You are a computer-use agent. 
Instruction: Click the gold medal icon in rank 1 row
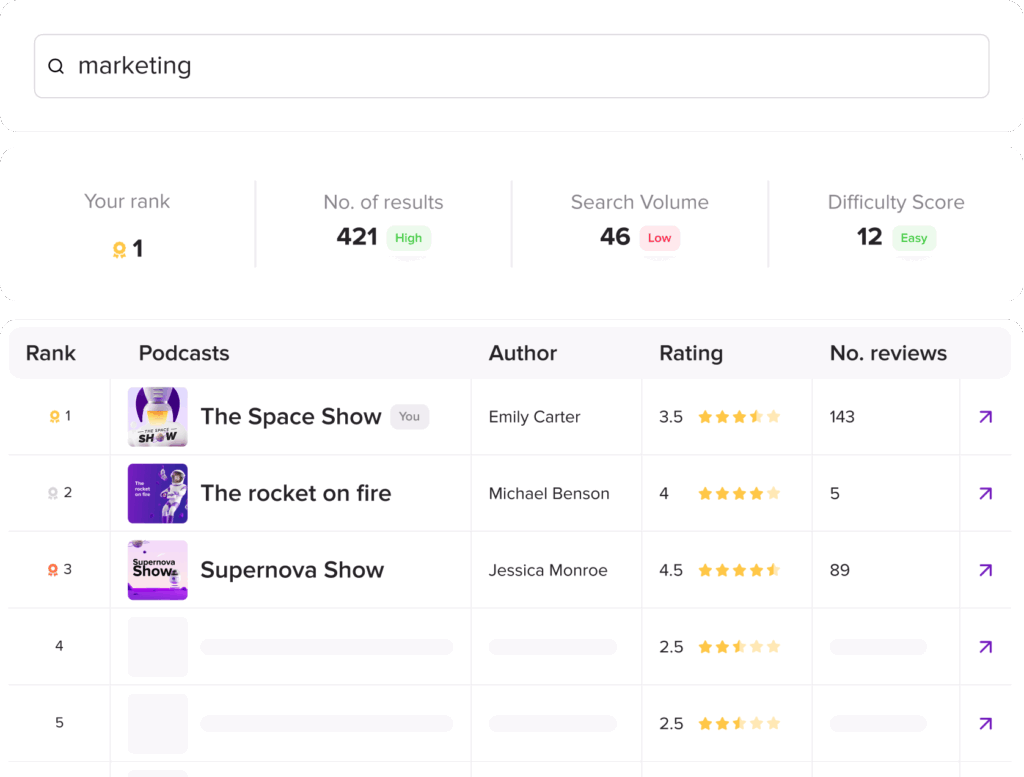[x=55, y=417]
